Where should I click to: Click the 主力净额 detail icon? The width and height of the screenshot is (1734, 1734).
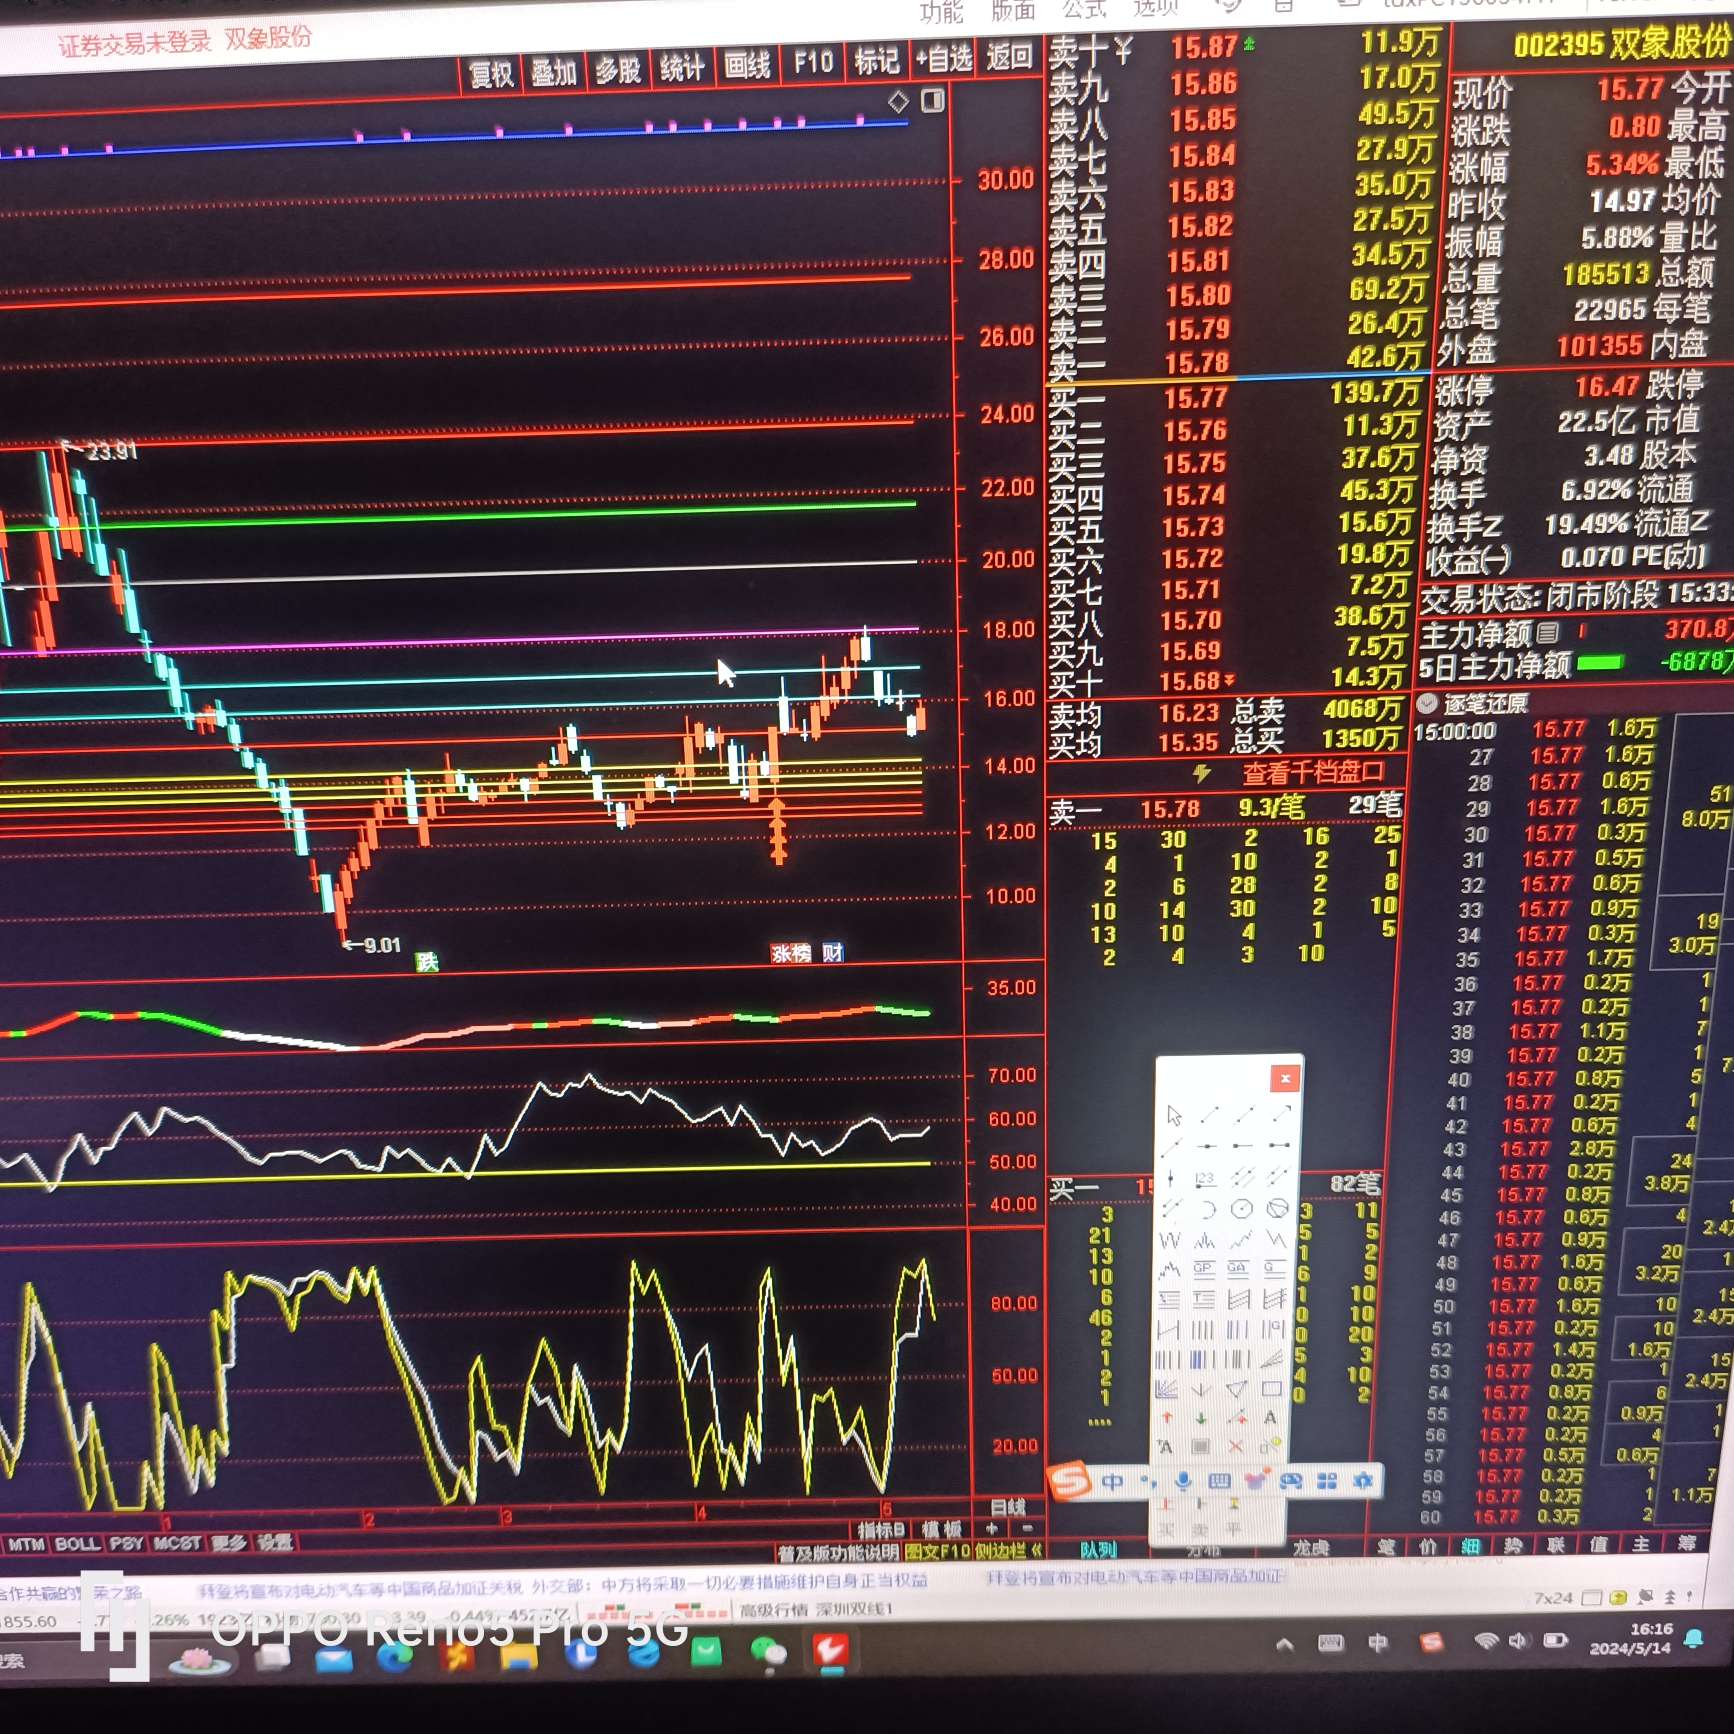point(1547,632)
